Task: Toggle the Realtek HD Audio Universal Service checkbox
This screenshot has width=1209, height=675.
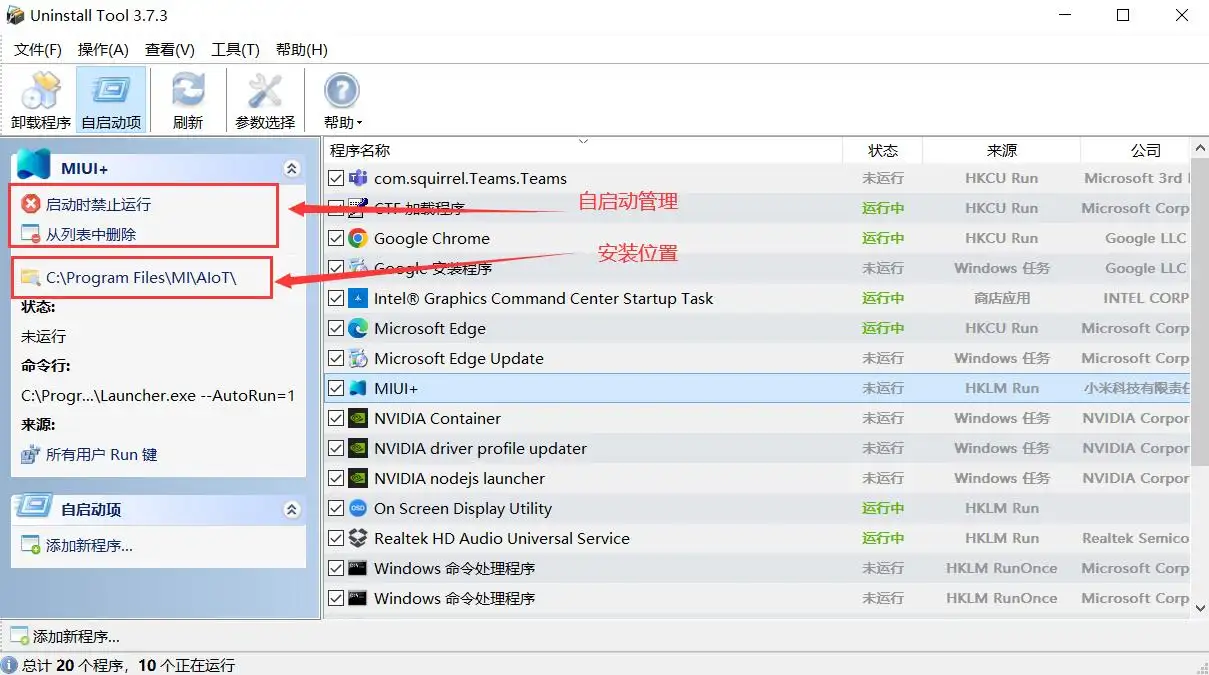Action: (x=336, y=538)
